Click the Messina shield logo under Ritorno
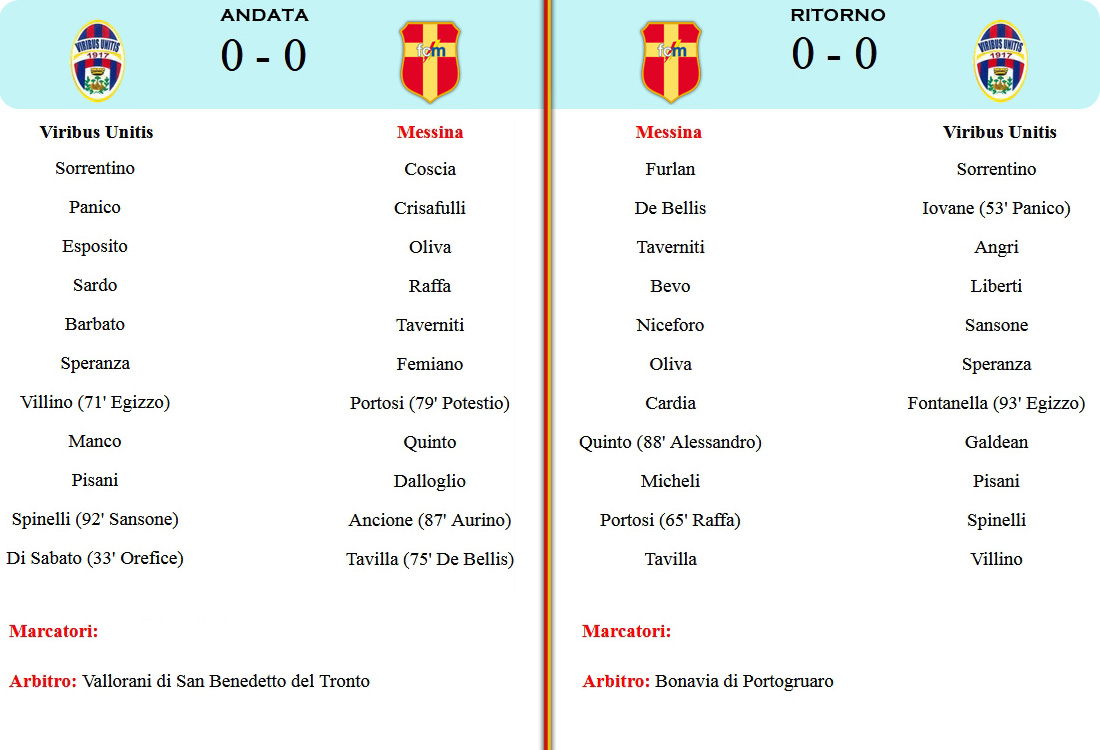Screen dimensions: 1100x750 [671, 62]
